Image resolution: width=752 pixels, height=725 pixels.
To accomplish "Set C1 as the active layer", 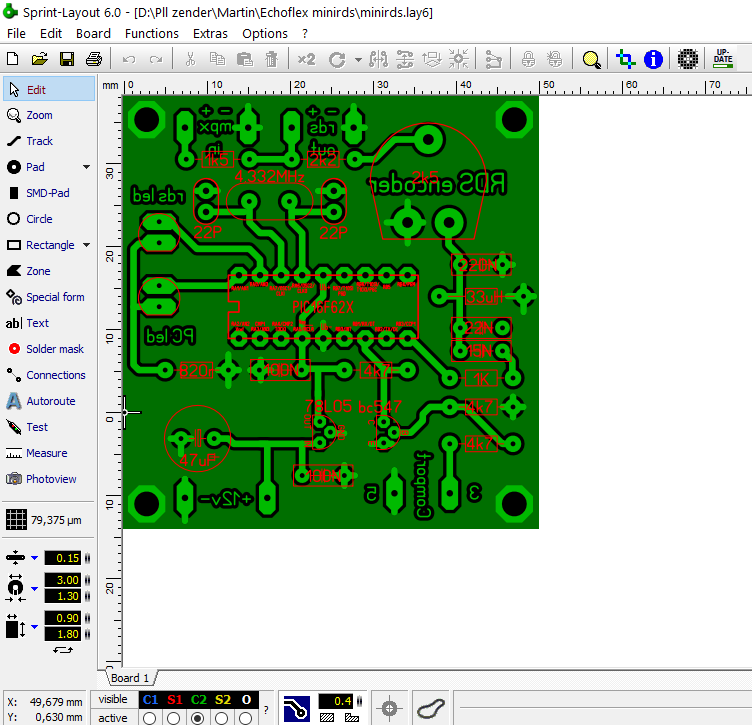I will [150, 717].
